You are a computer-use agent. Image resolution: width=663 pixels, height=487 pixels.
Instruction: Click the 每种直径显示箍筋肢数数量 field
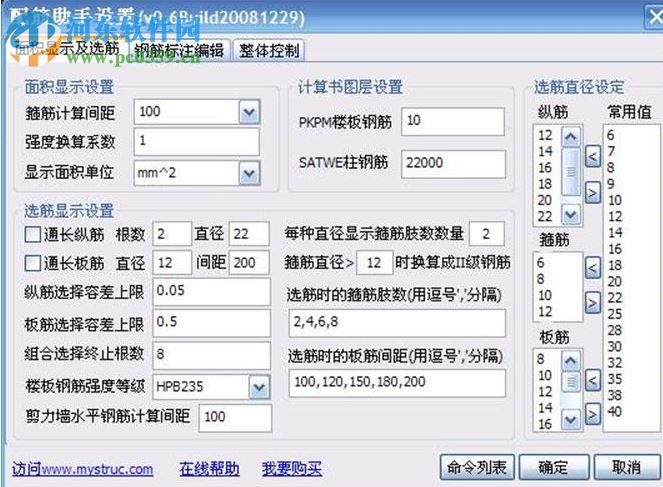(x=487, y=234)
